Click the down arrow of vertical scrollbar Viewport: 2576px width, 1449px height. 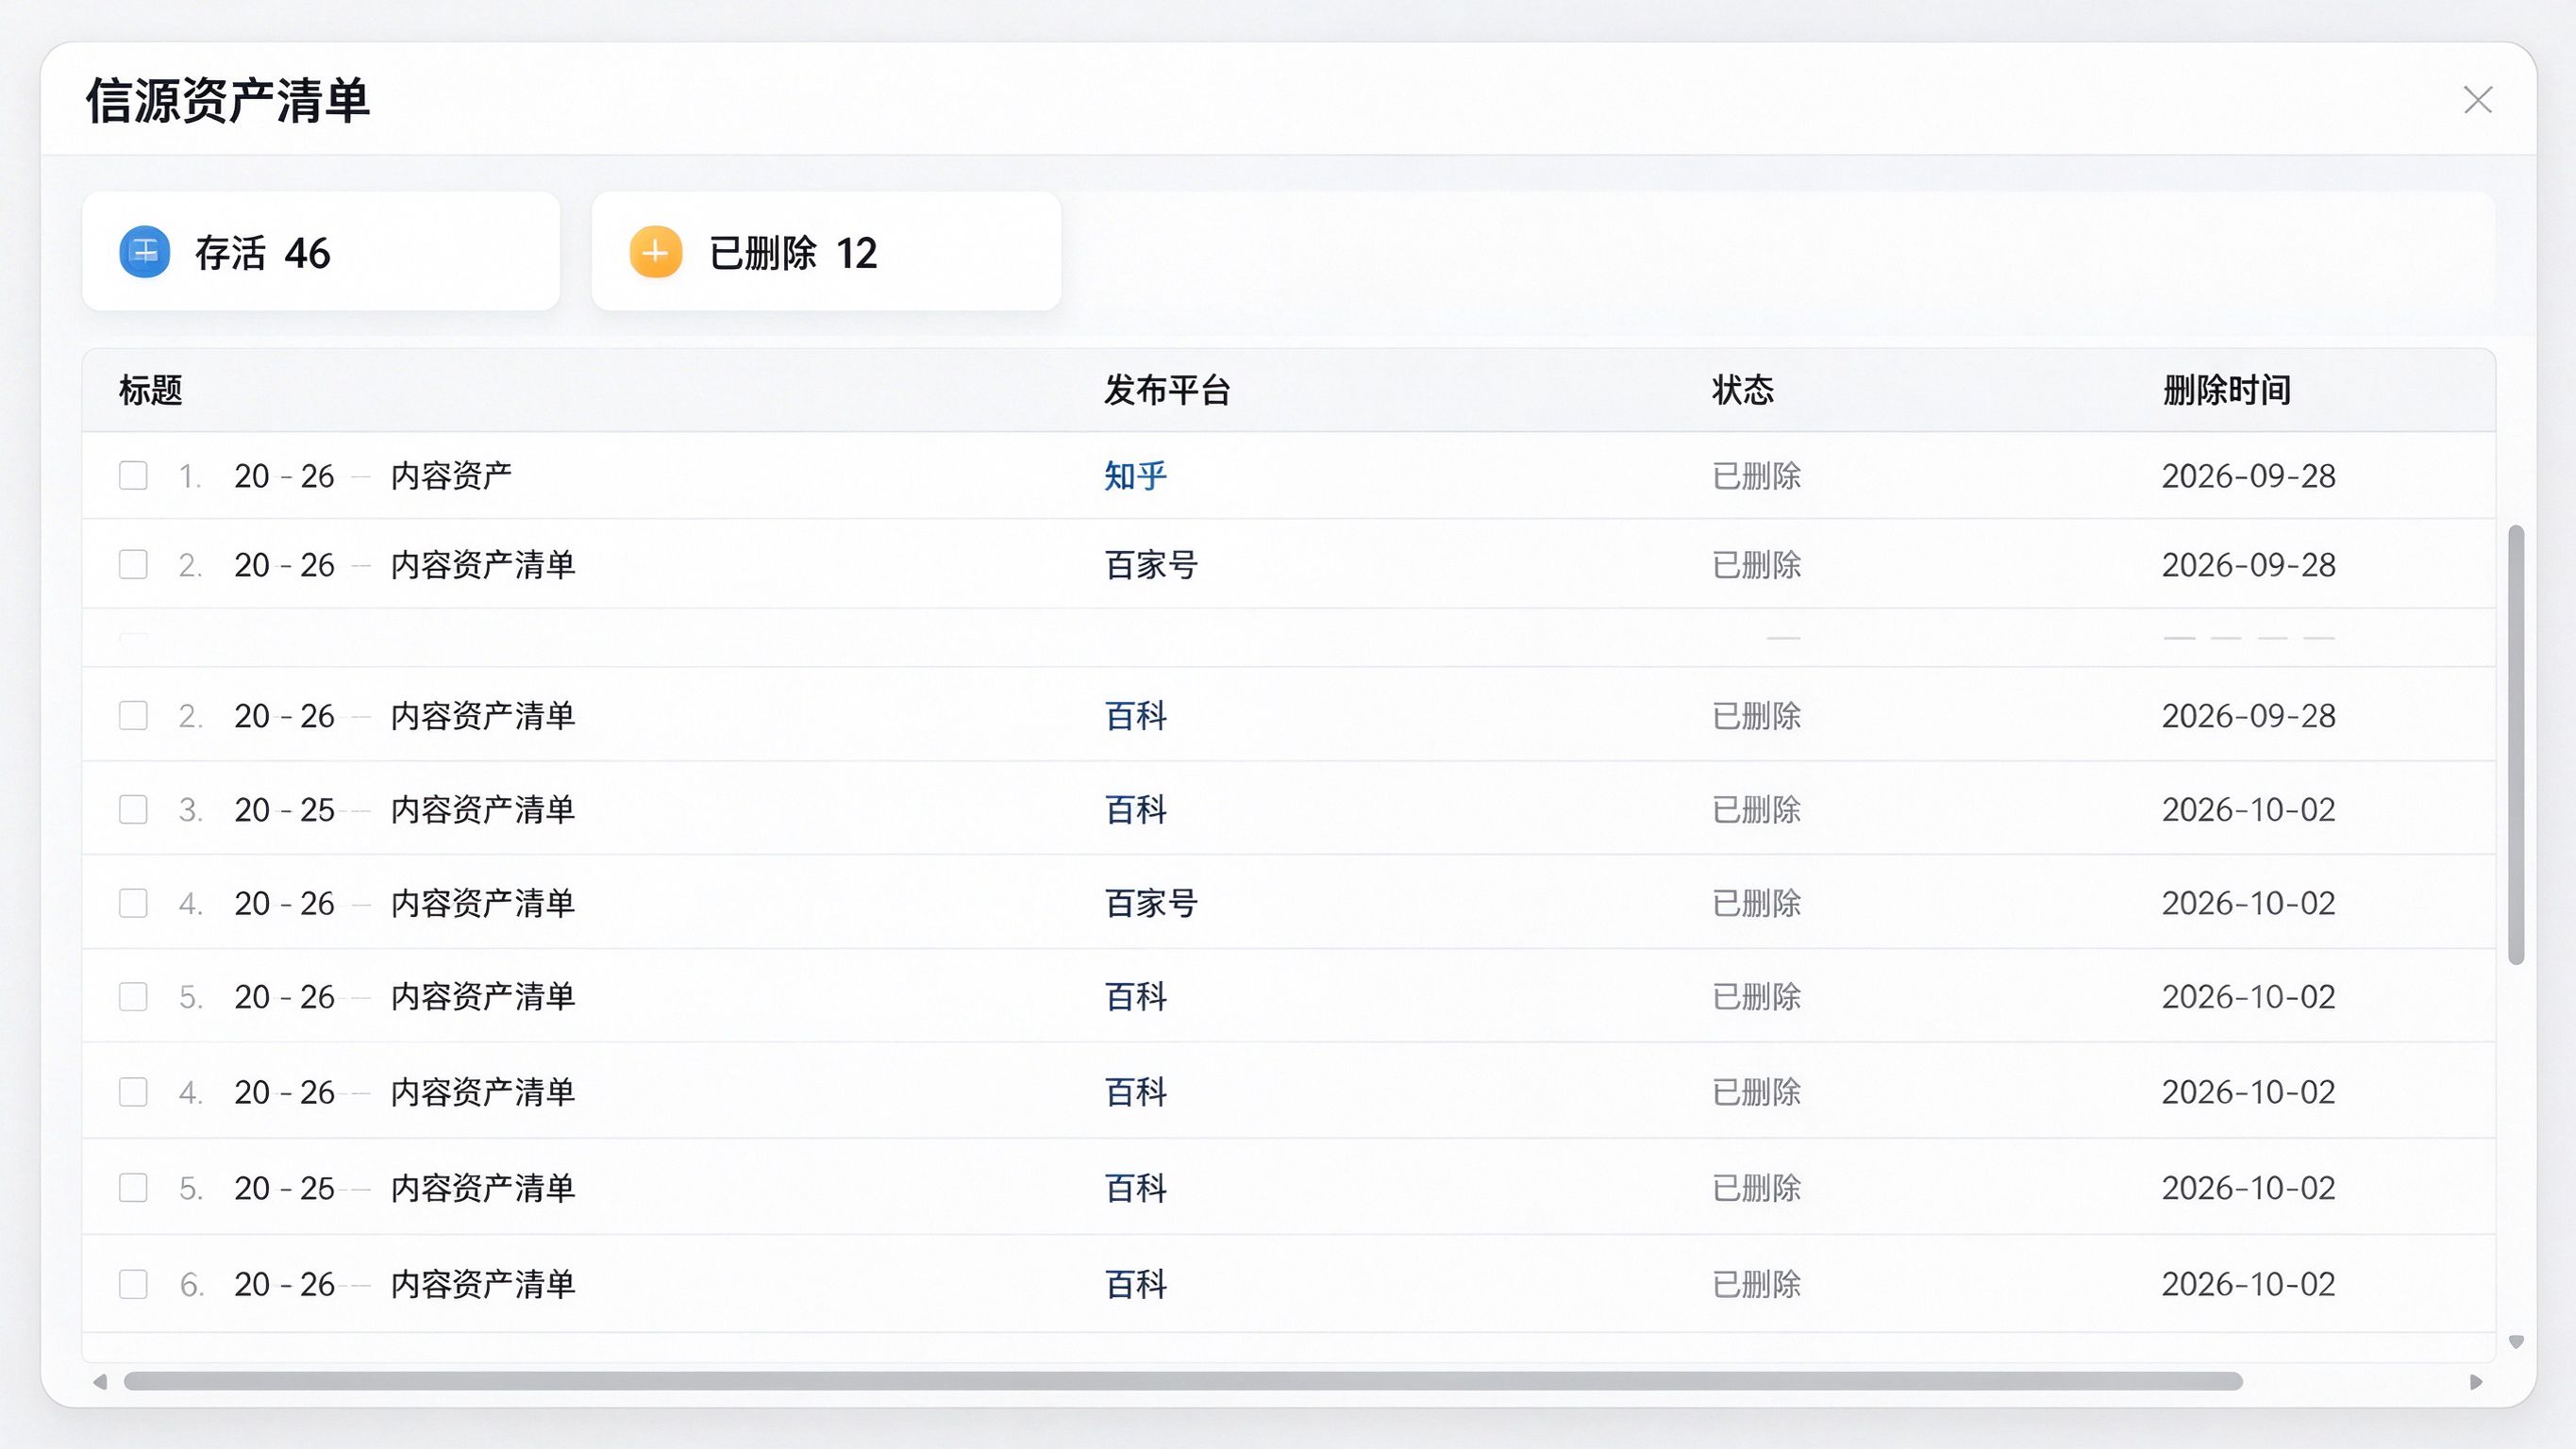(x=2516, y=1342)
